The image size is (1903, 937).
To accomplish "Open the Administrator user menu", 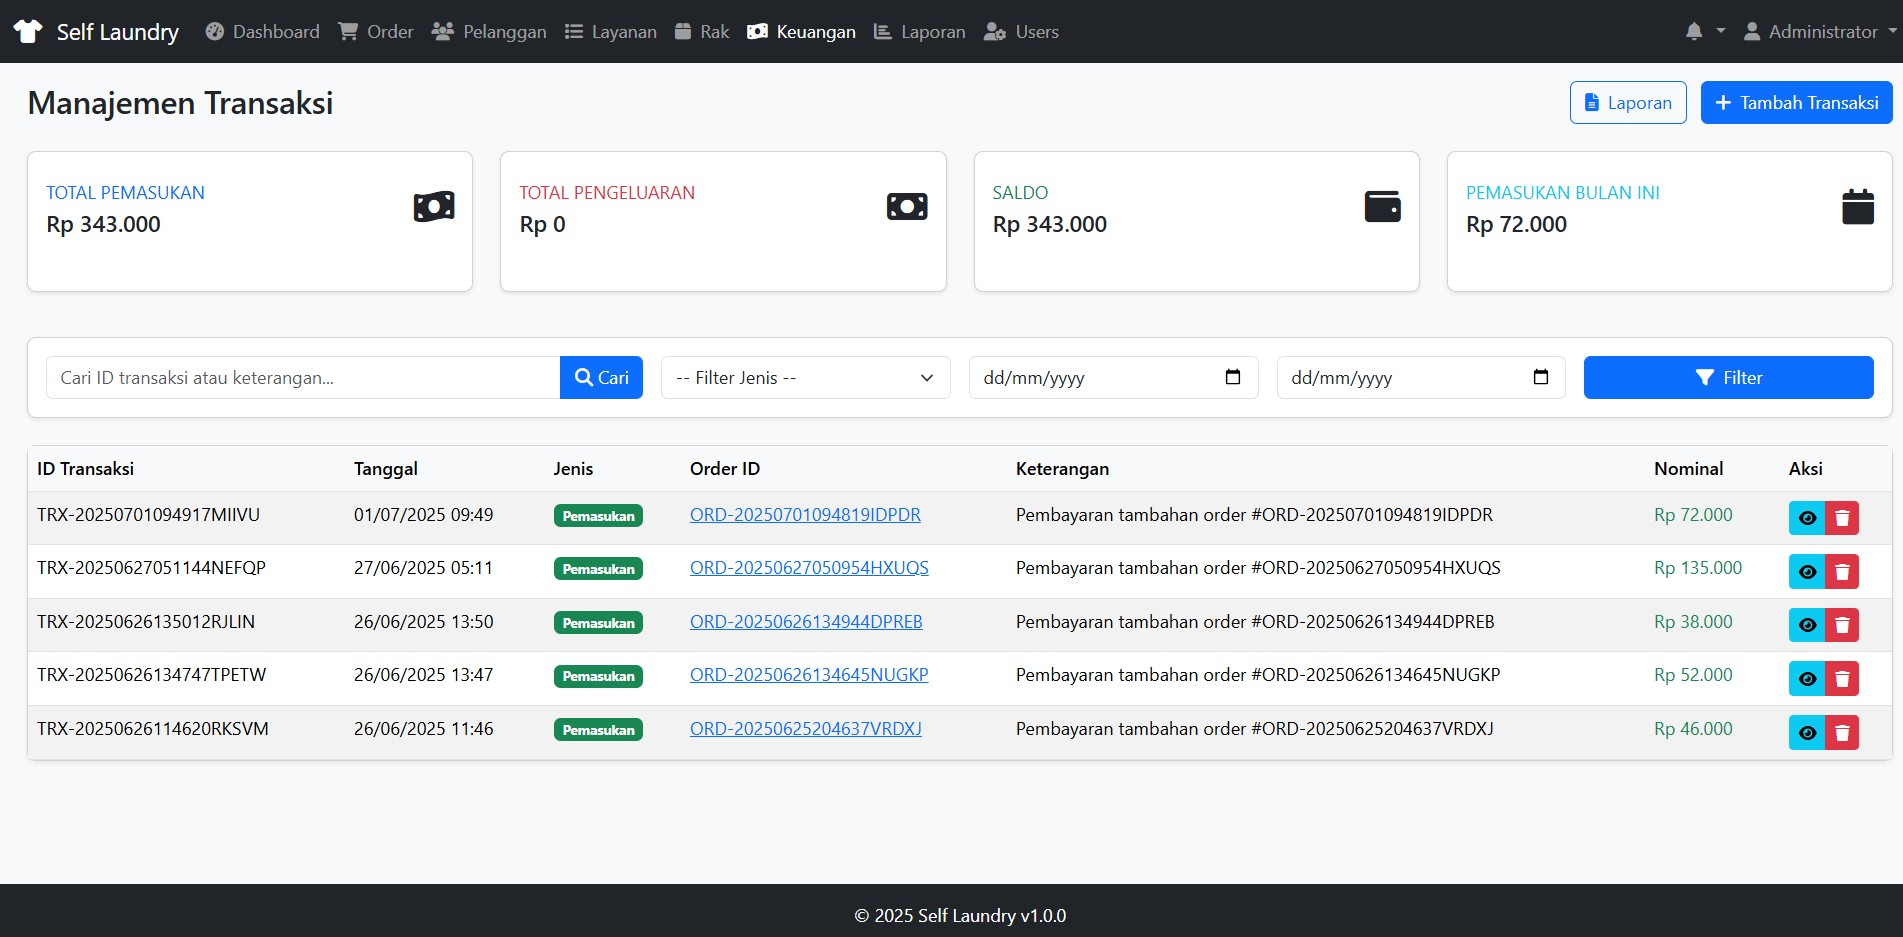I will pos(1819,31).
